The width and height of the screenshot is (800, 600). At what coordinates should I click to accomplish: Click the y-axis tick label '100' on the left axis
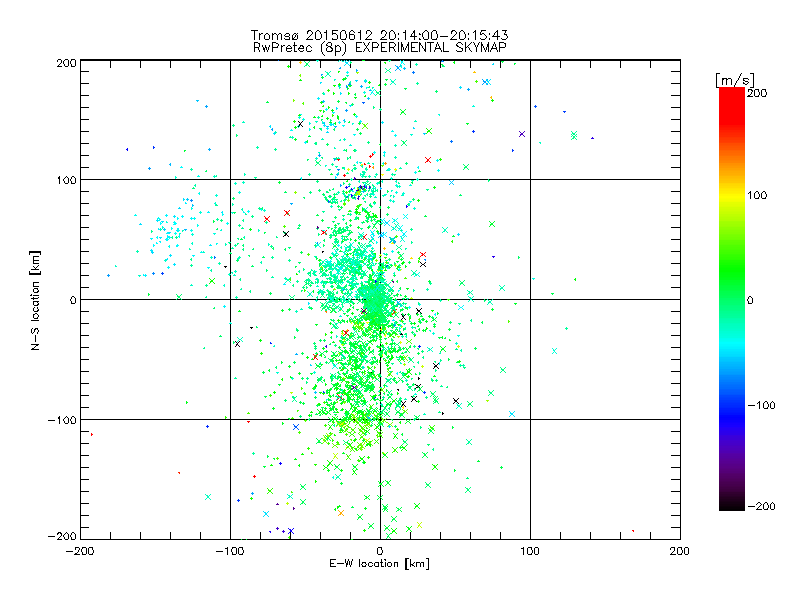pyautogui.click(x=66, y=180)
